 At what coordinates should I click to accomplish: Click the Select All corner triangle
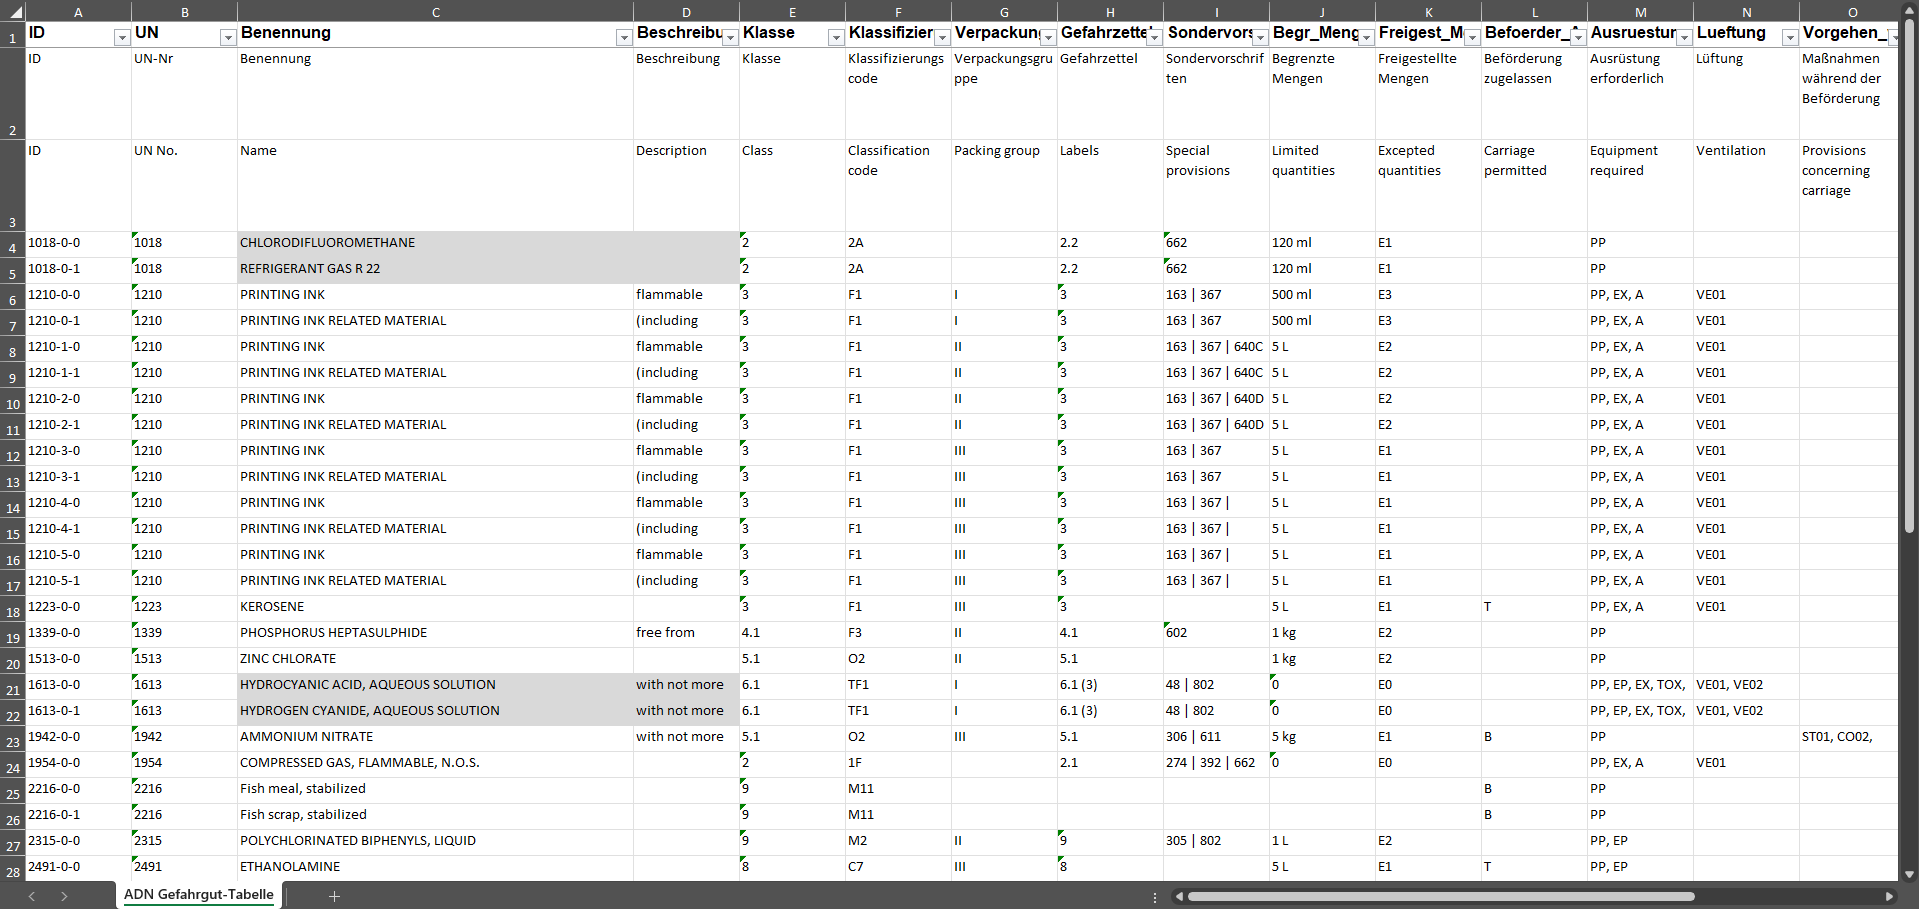click(x=13, y=12)
